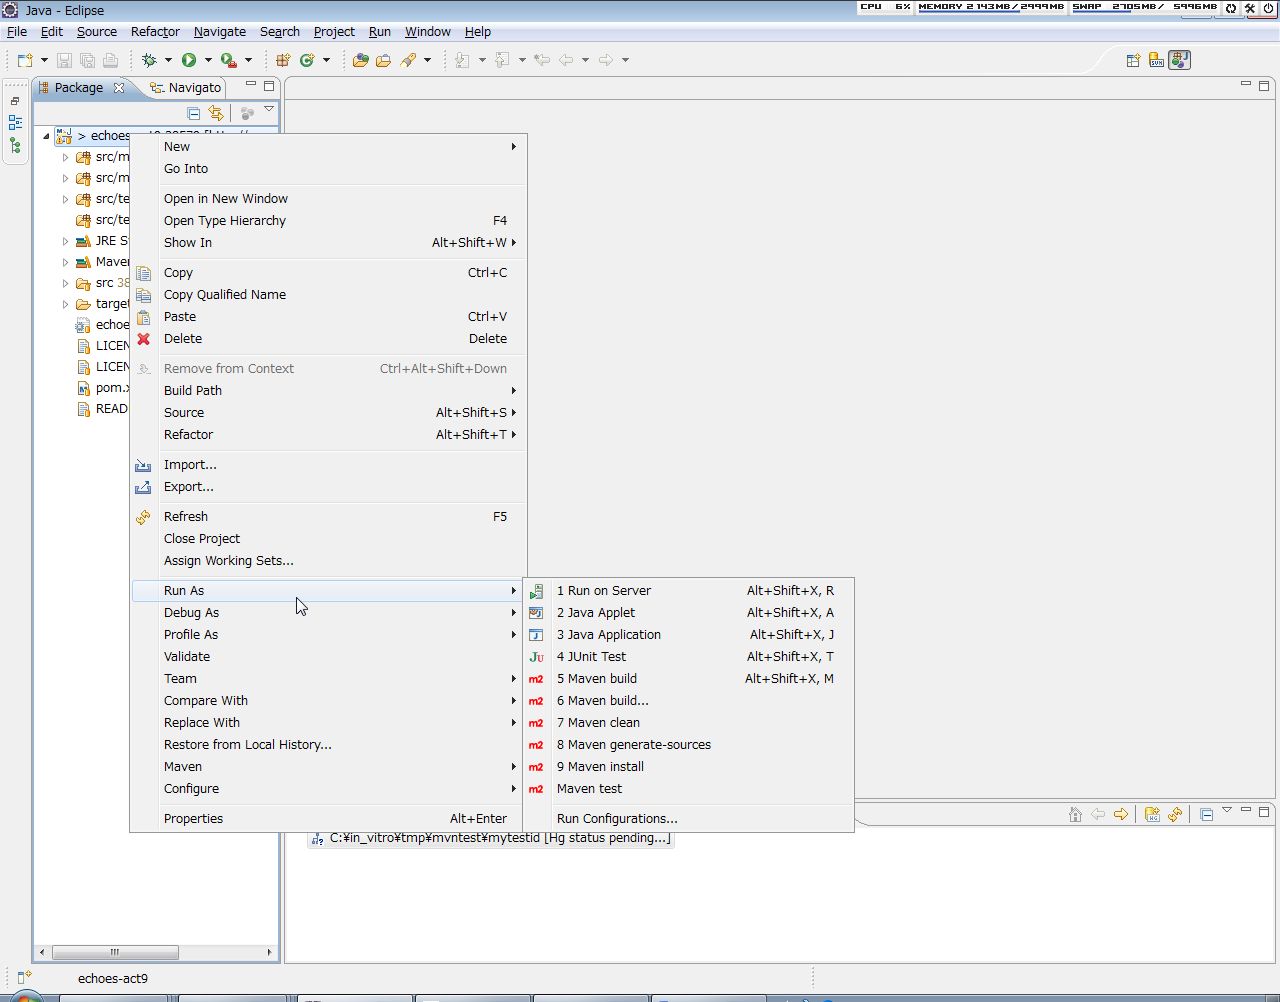Switch to the SVN Repository perspective icon
The image size is (1280, 1002).
tap(1156, 60)
